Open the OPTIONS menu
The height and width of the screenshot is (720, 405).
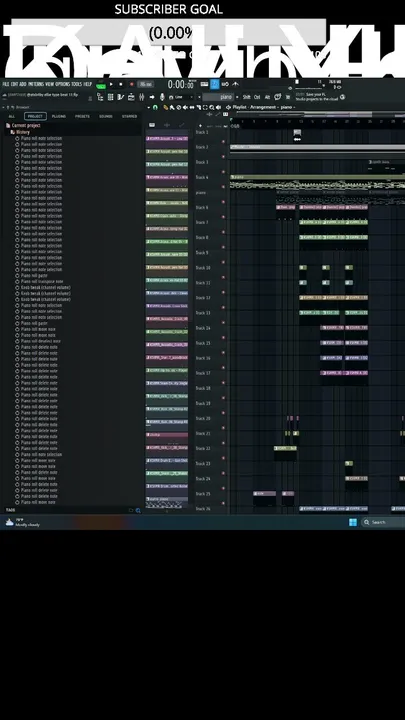(x=62, y=84)
